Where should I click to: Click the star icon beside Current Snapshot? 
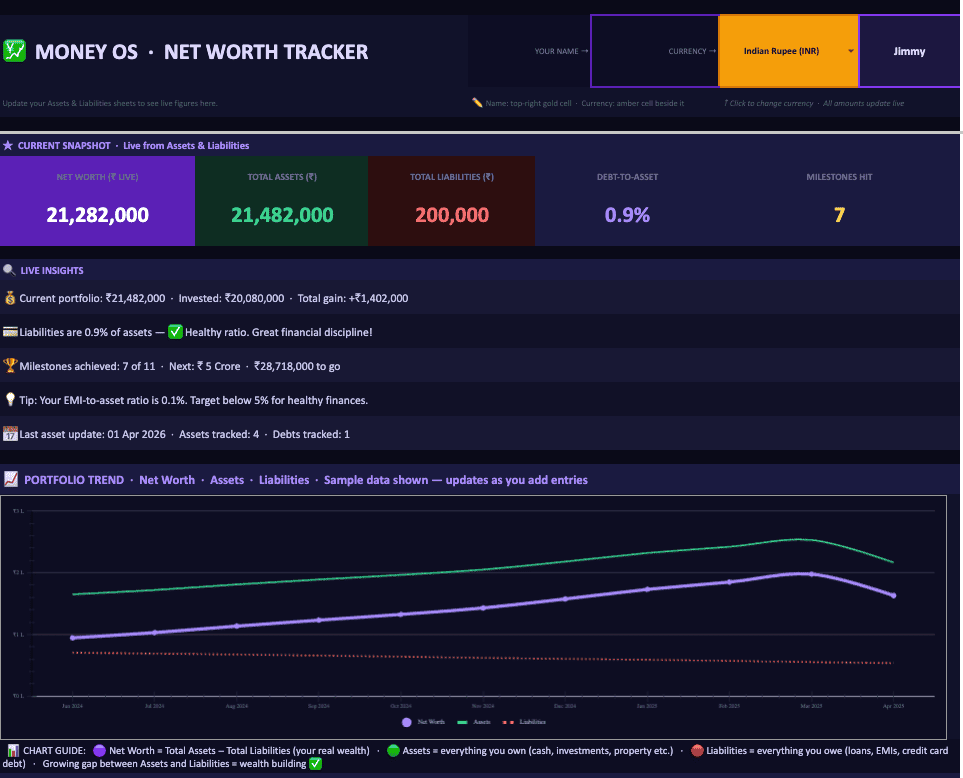8,146
